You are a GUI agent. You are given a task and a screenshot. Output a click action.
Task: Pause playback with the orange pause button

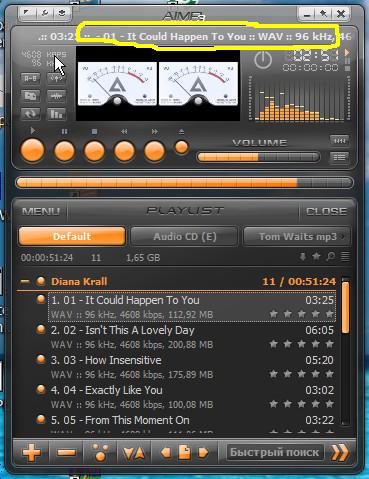(x=64, y=151)
